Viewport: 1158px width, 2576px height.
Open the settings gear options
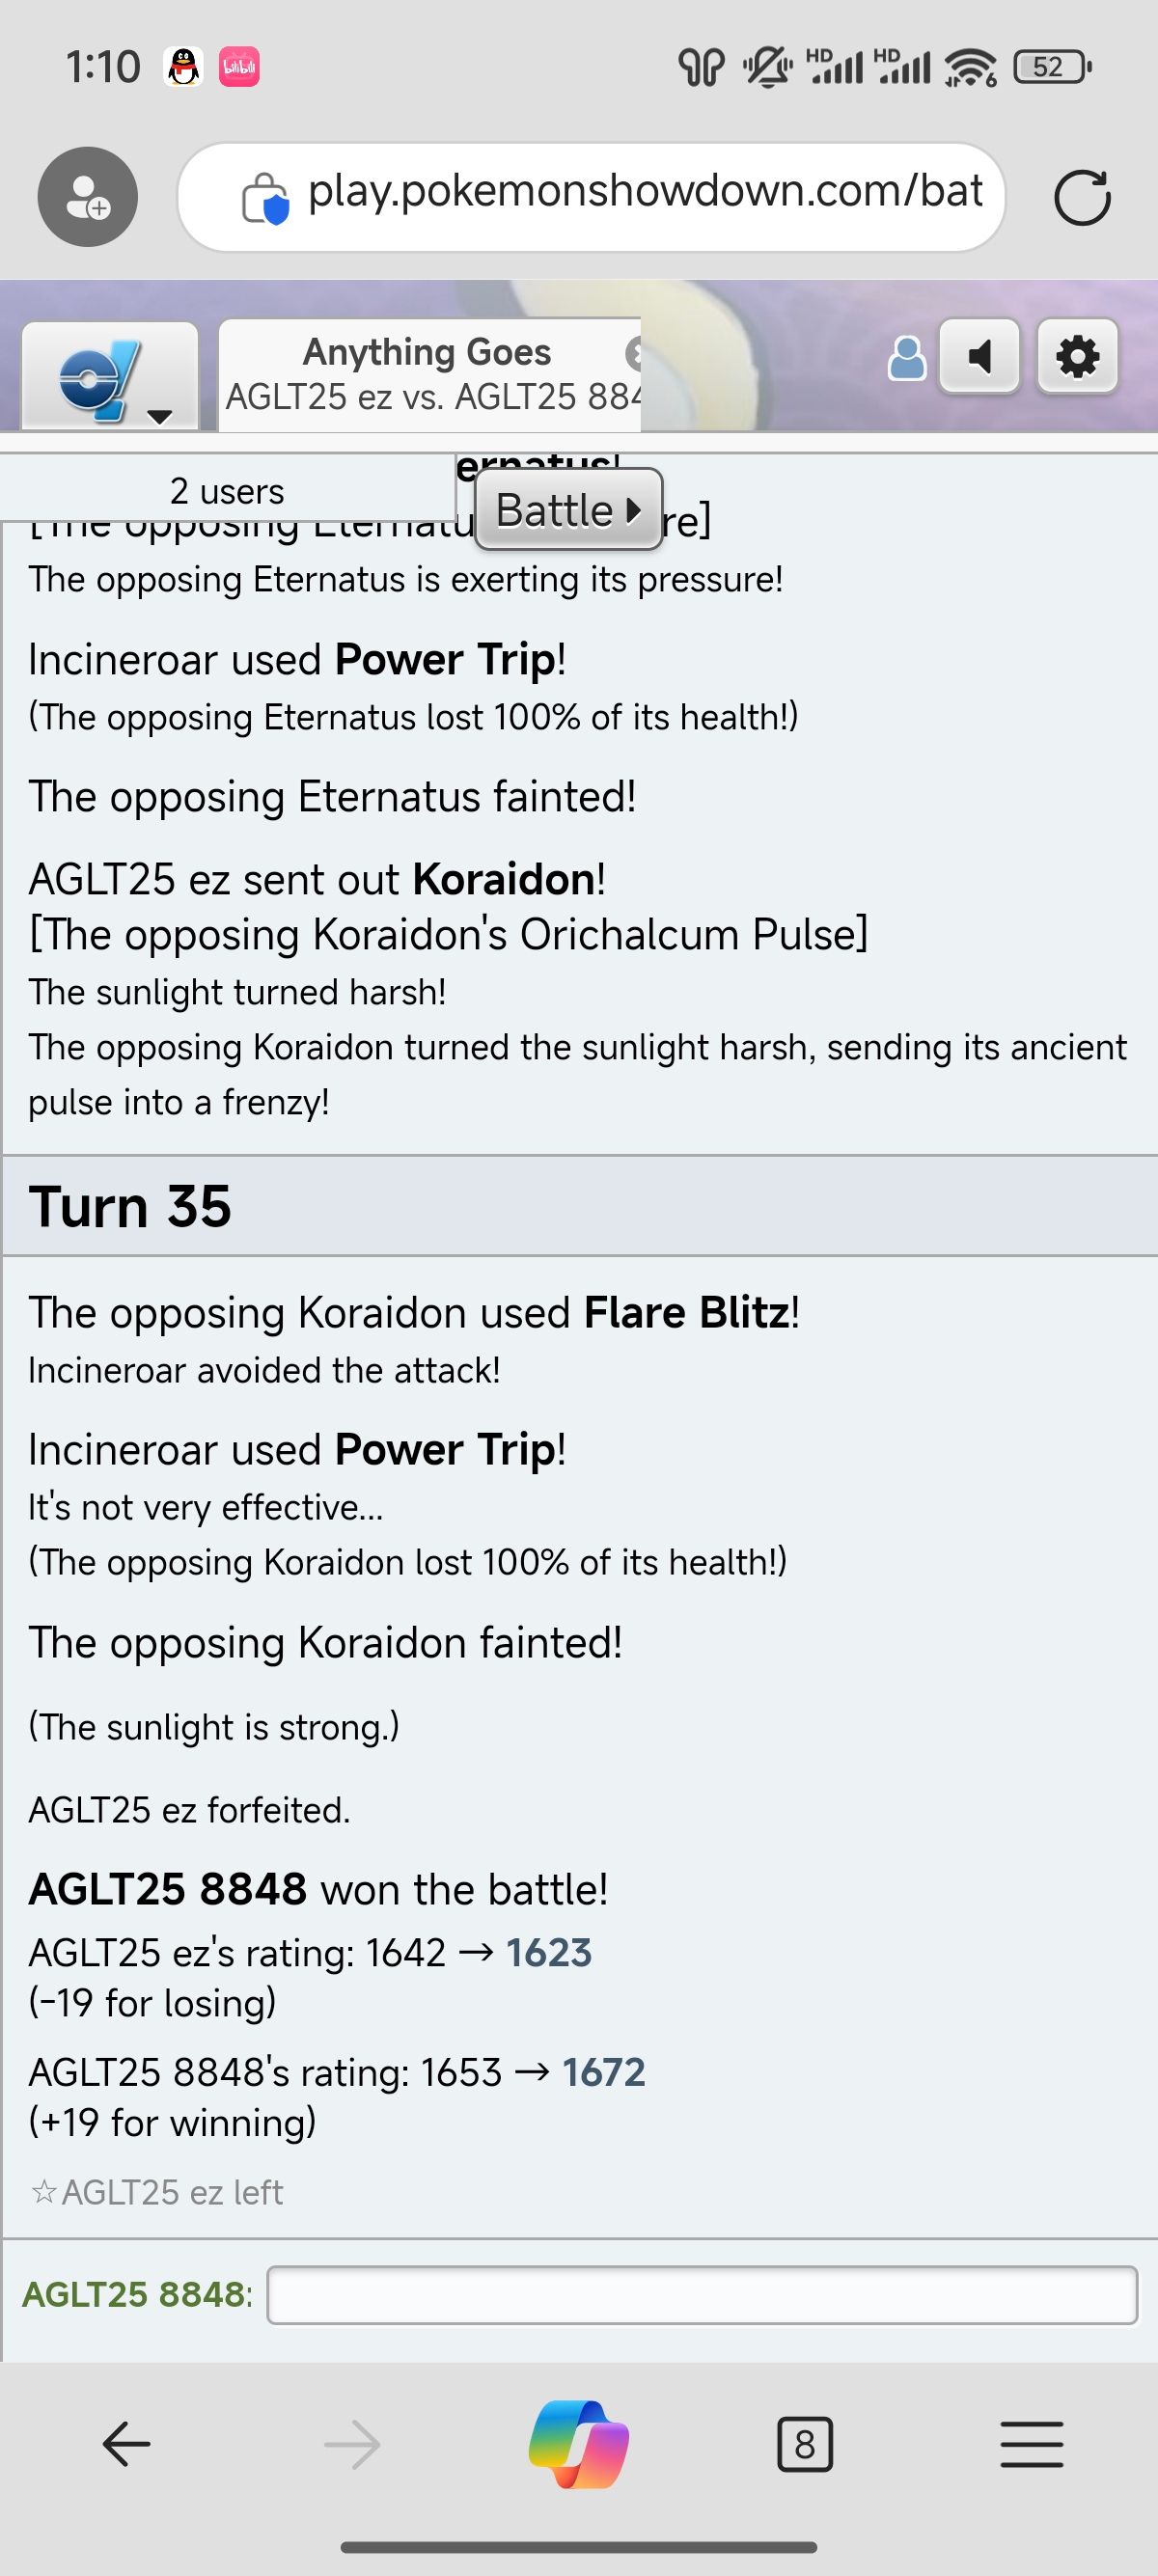[1077, 356]
